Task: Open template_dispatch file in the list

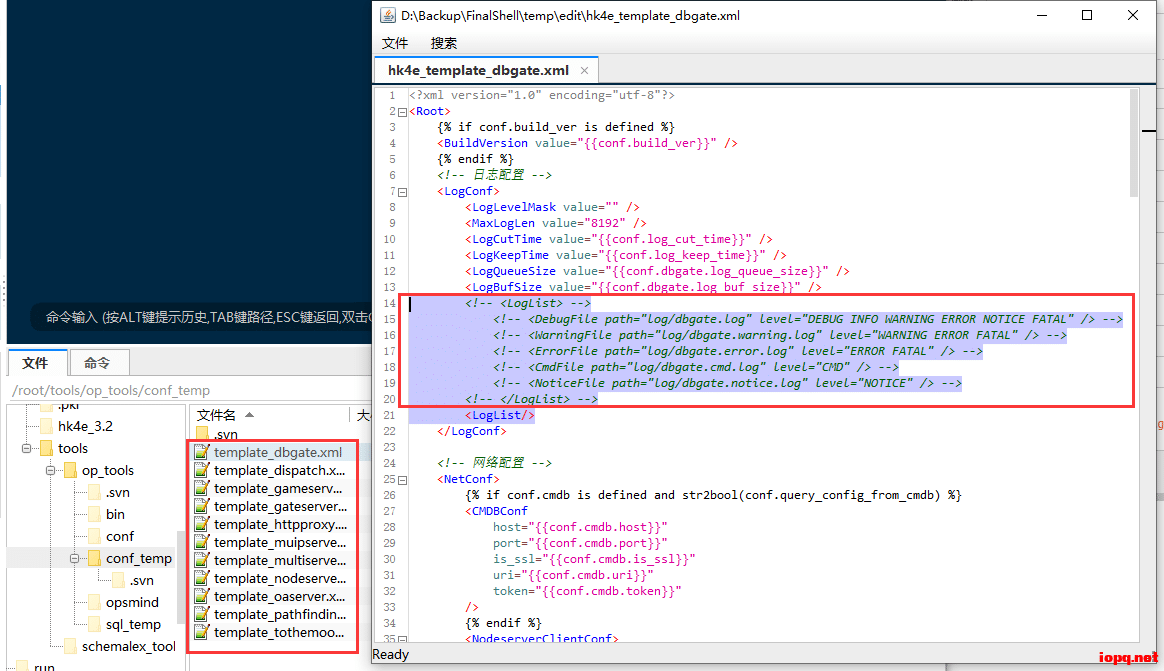Action: [x=279, y=470]
